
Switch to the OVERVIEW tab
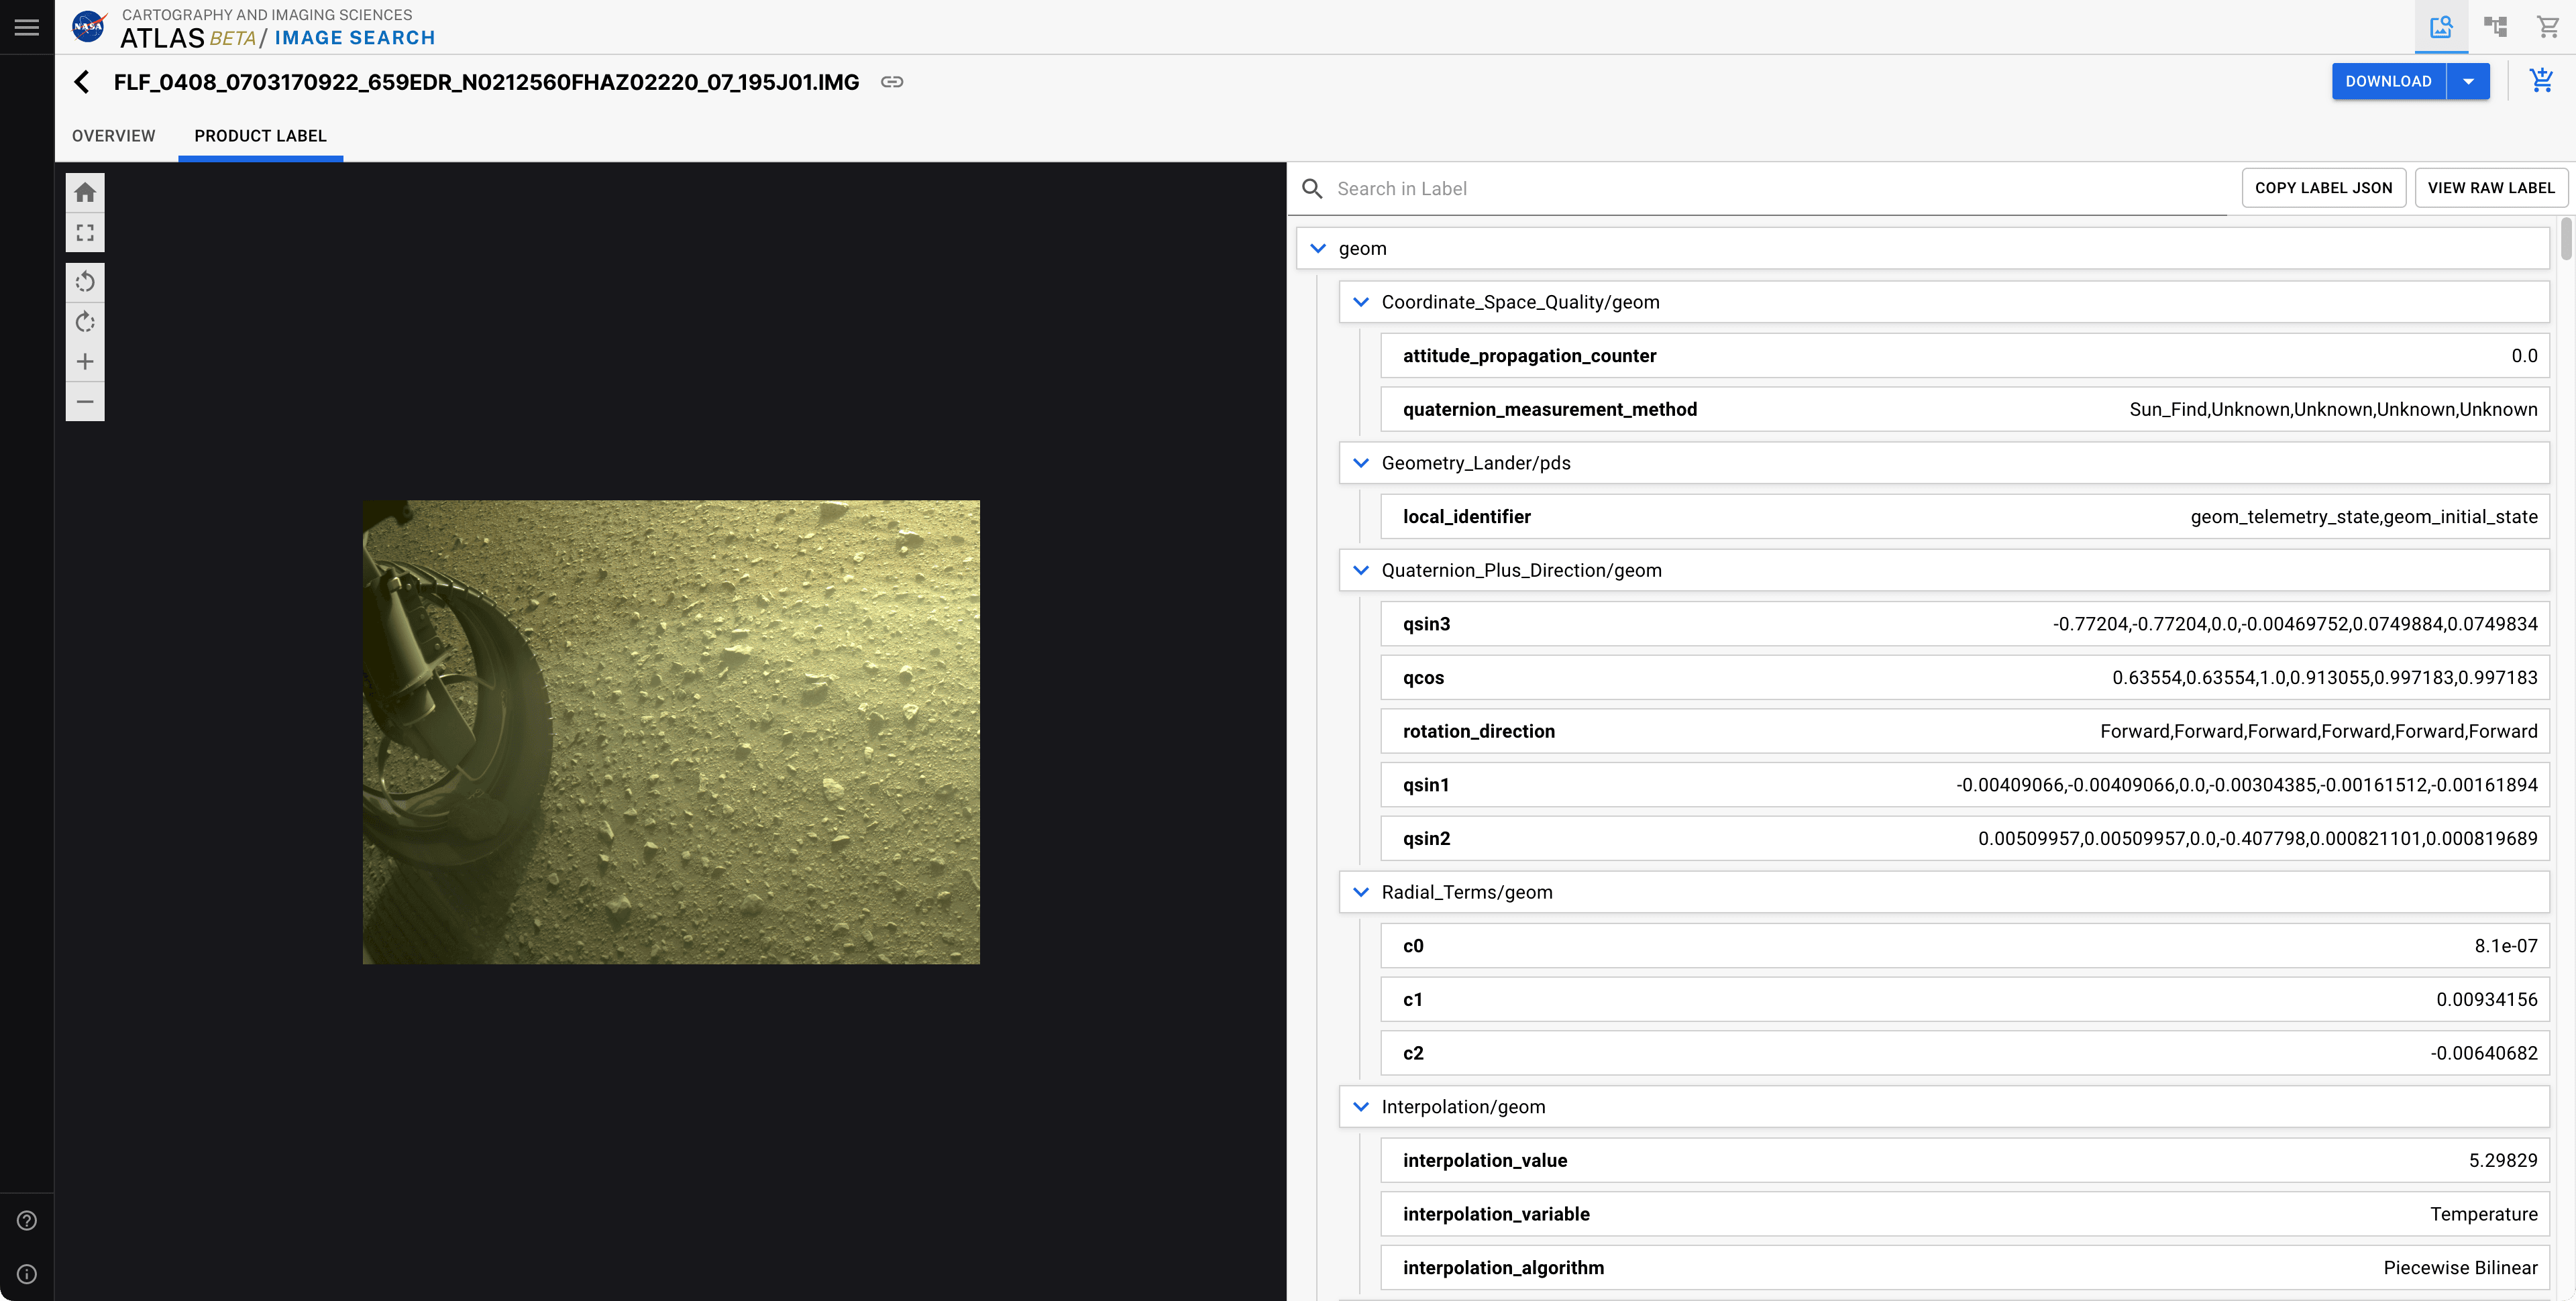[x=113, y=136]
